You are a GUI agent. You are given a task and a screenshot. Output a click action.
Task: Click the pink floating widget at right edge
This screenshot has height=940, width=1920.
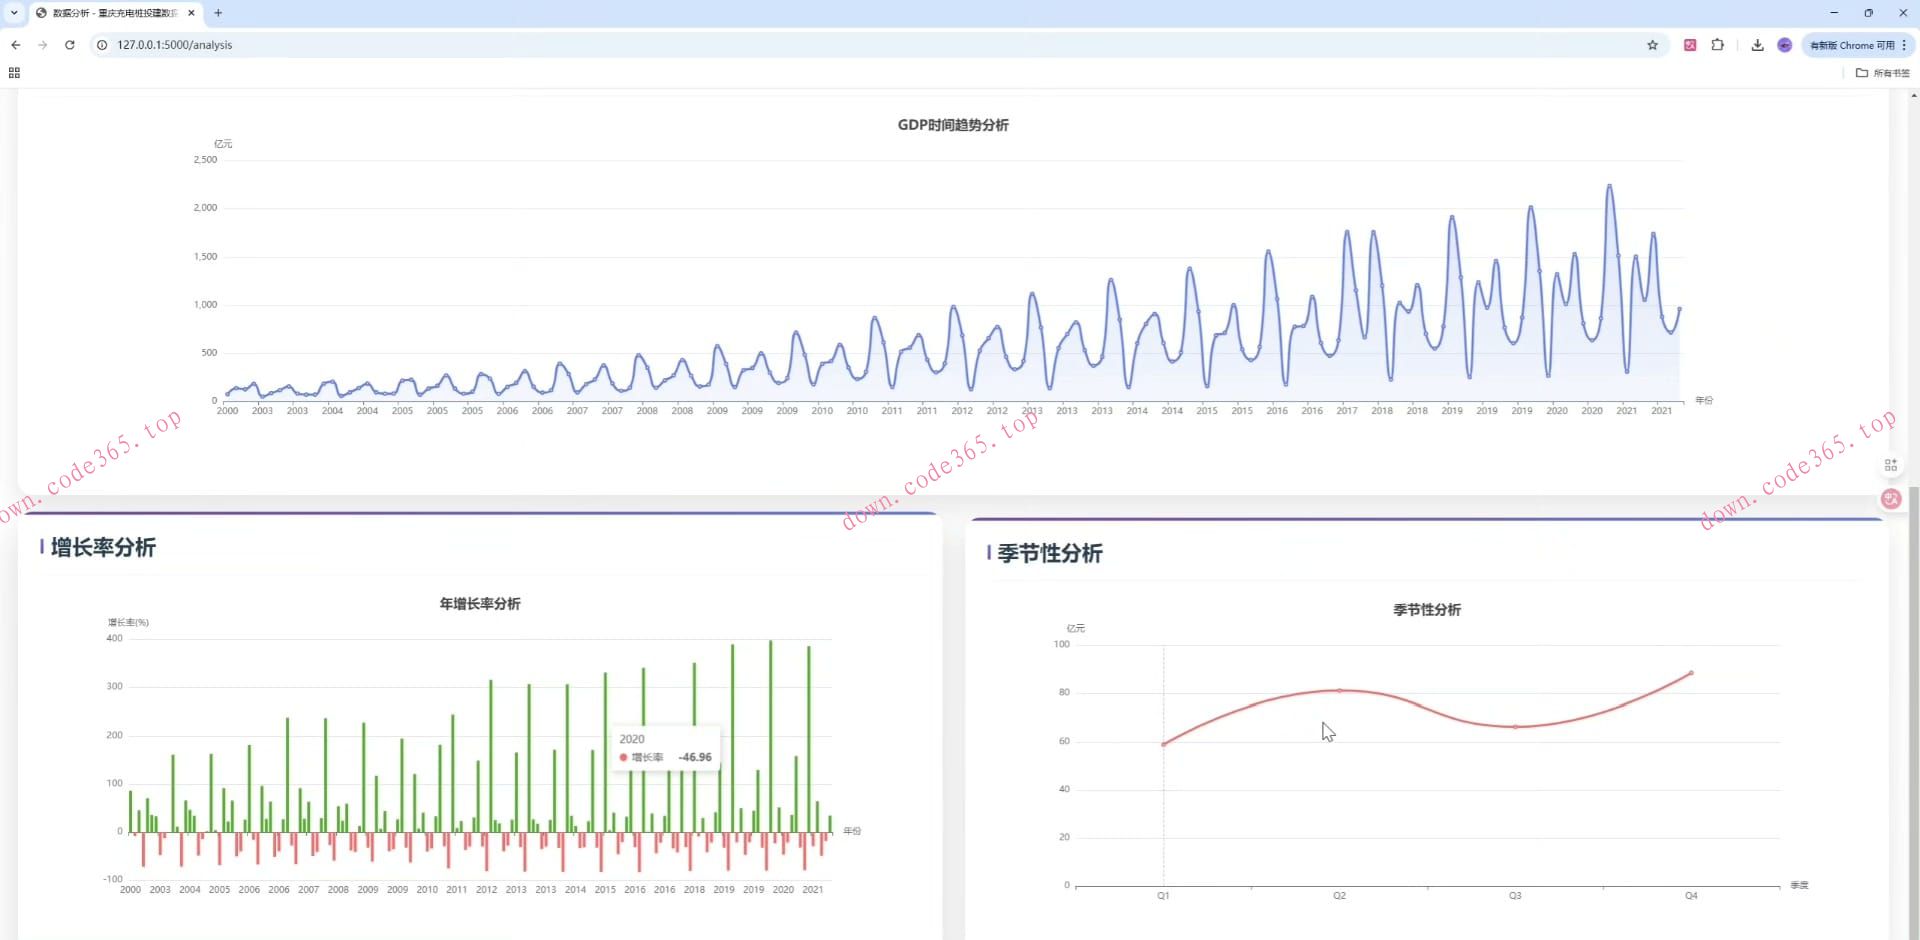point(1890,498)
